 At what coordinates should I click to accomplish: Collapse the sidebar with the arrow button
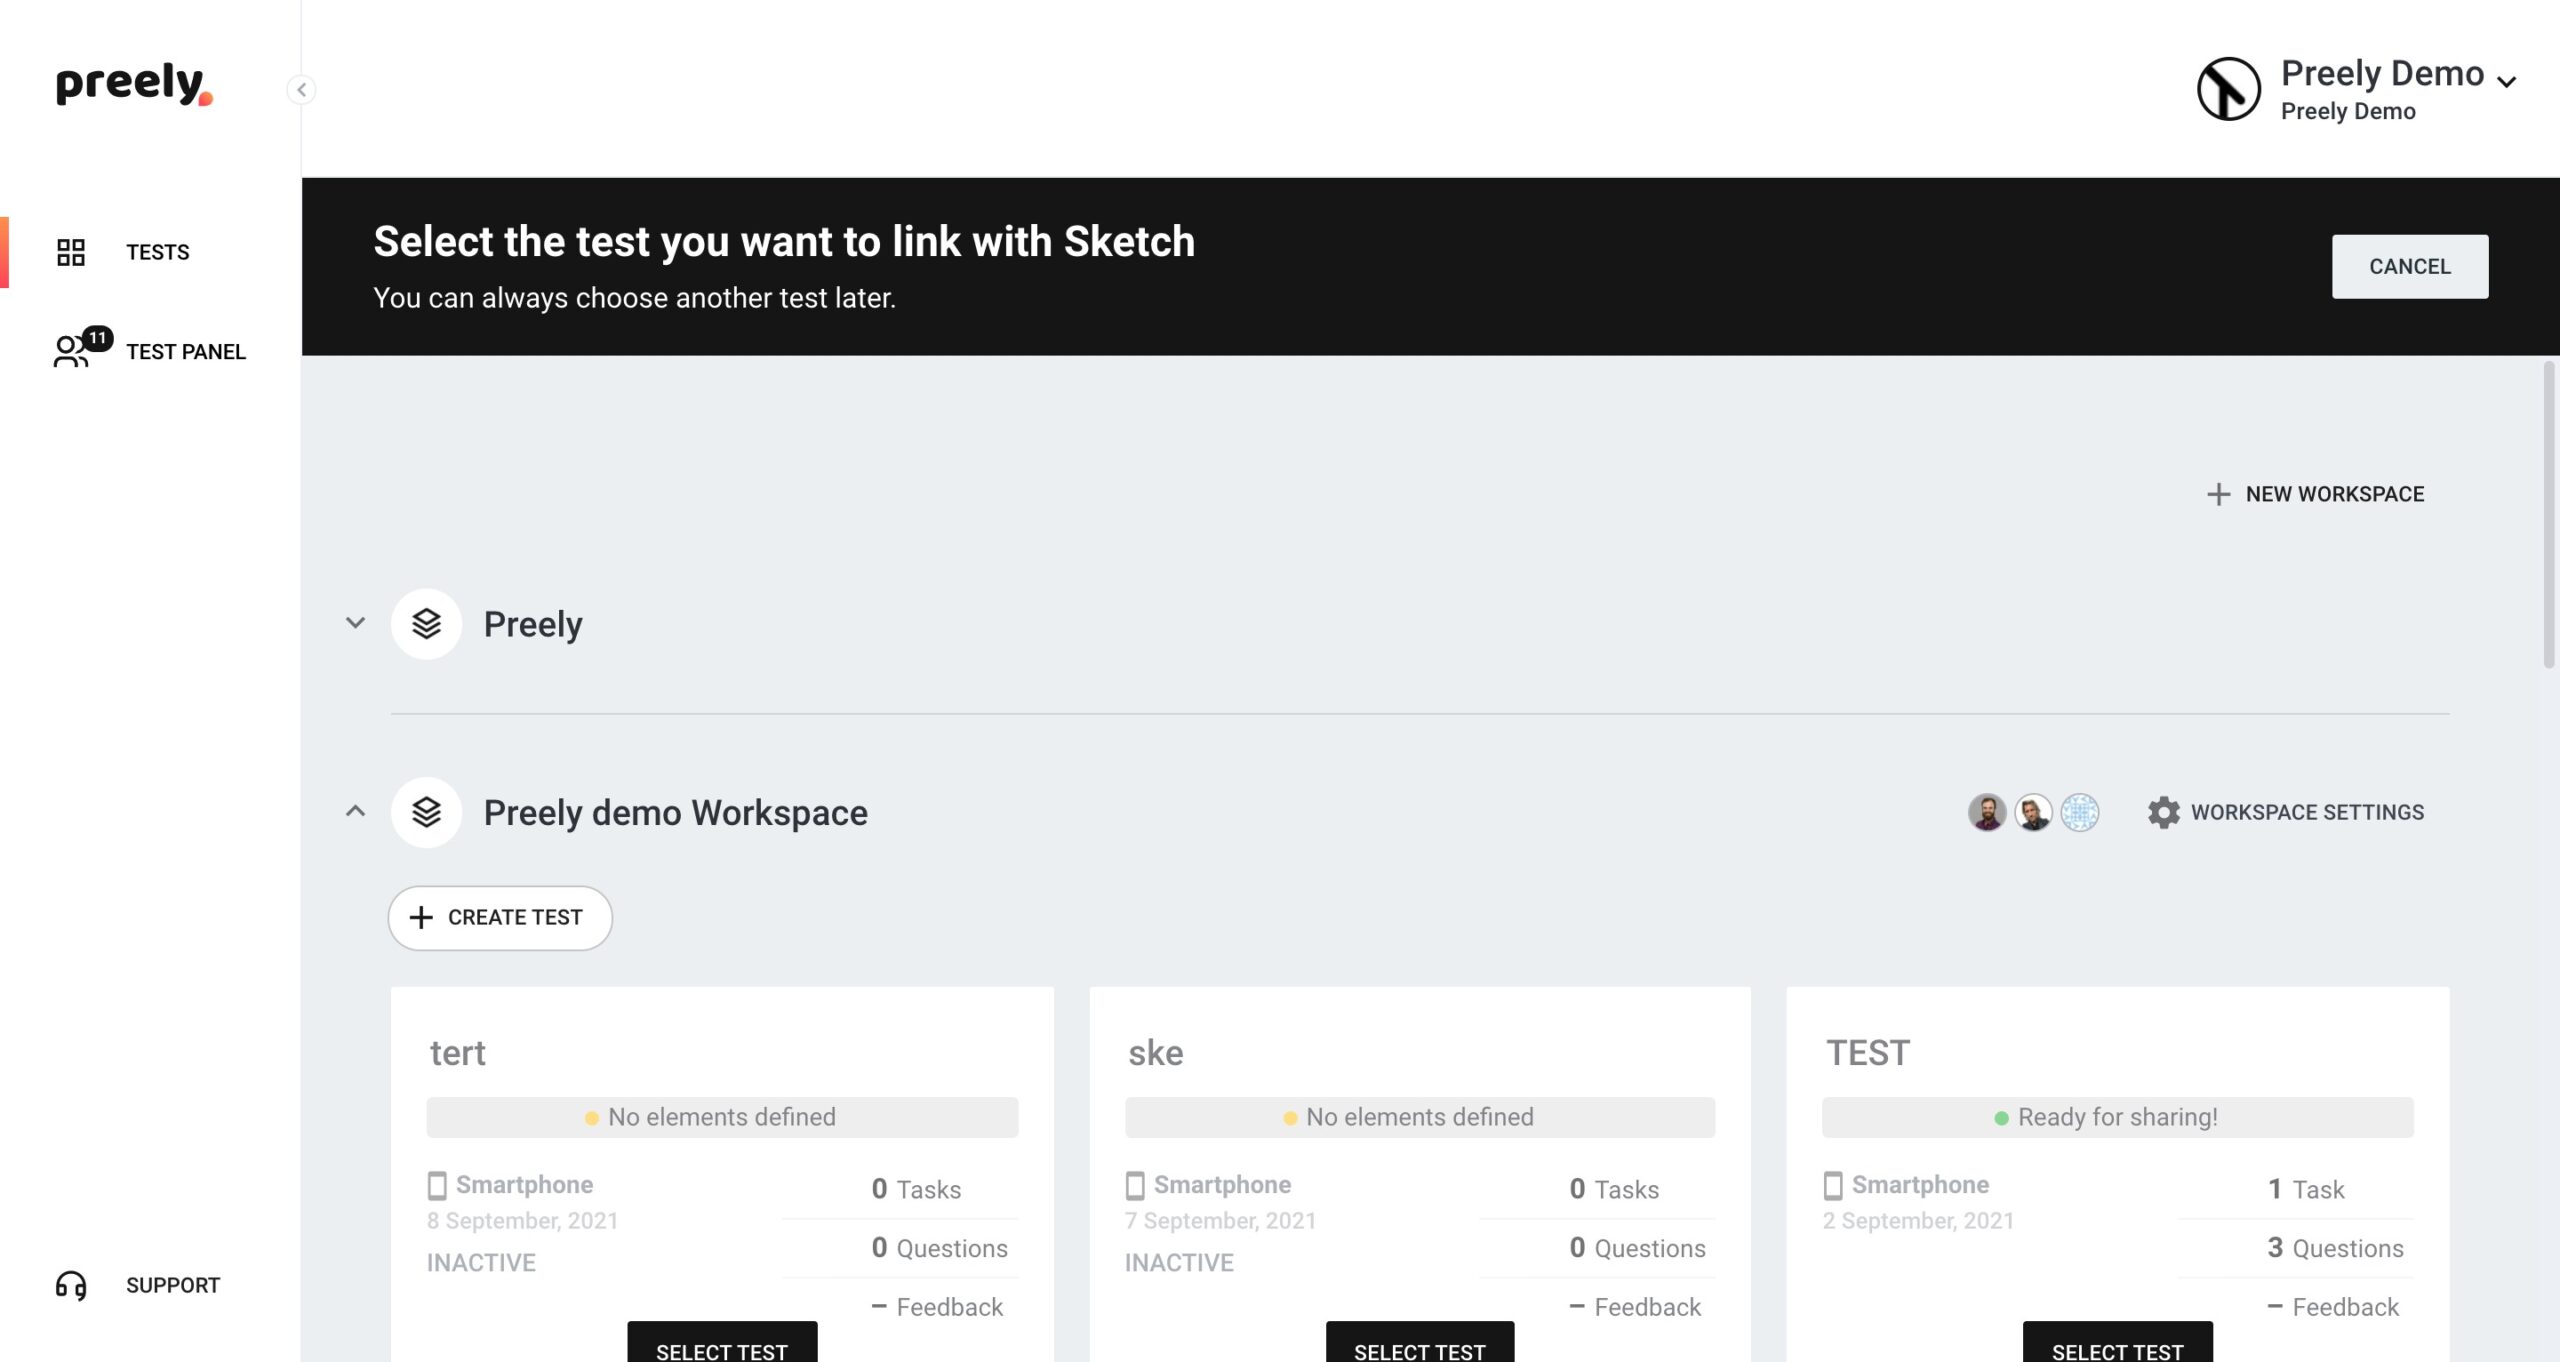tap(301, 90)
